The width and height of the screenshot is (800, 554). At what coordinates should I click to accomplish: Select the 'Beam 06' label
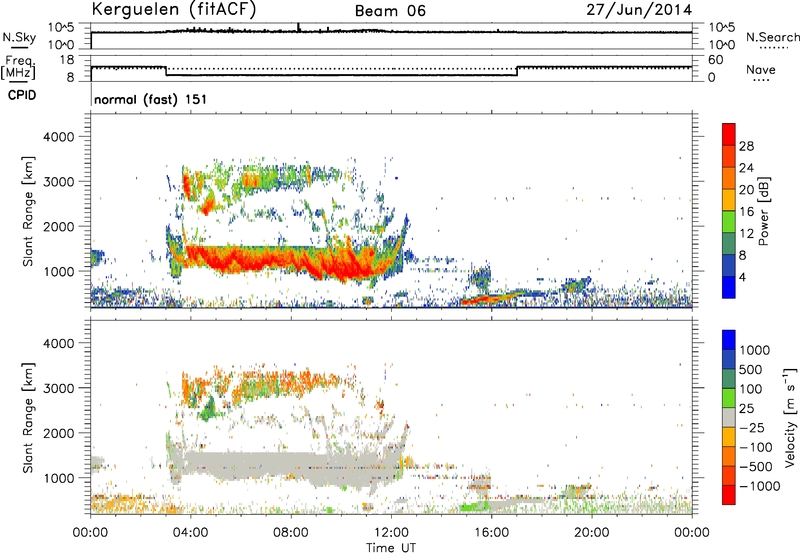pyautogui.click(x=390, y=11)
